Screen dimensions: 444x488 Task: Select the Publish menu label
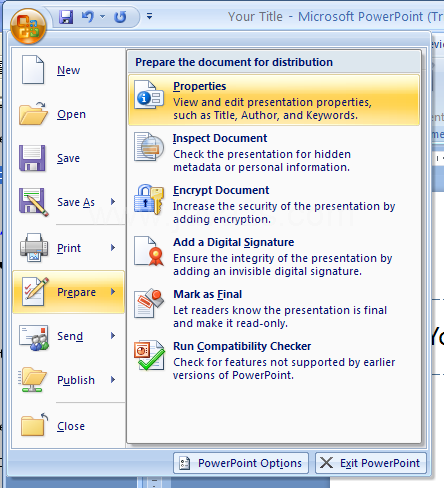[76, 380]
